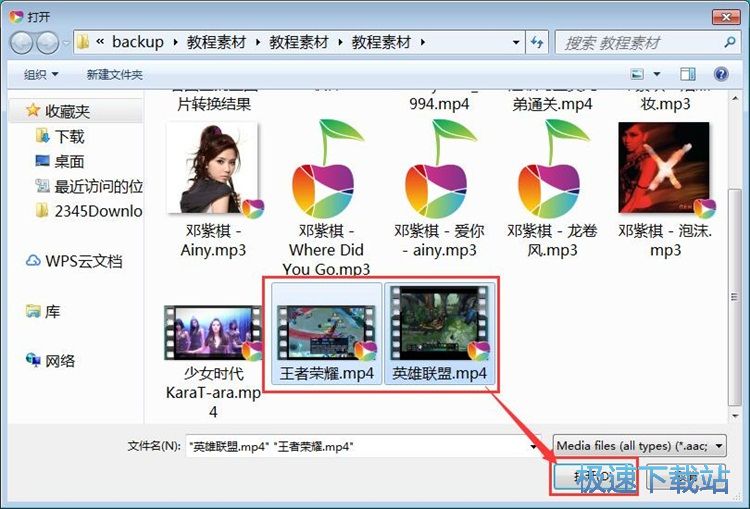
Task: Open the help question mark icon
Action: point(721,74)
